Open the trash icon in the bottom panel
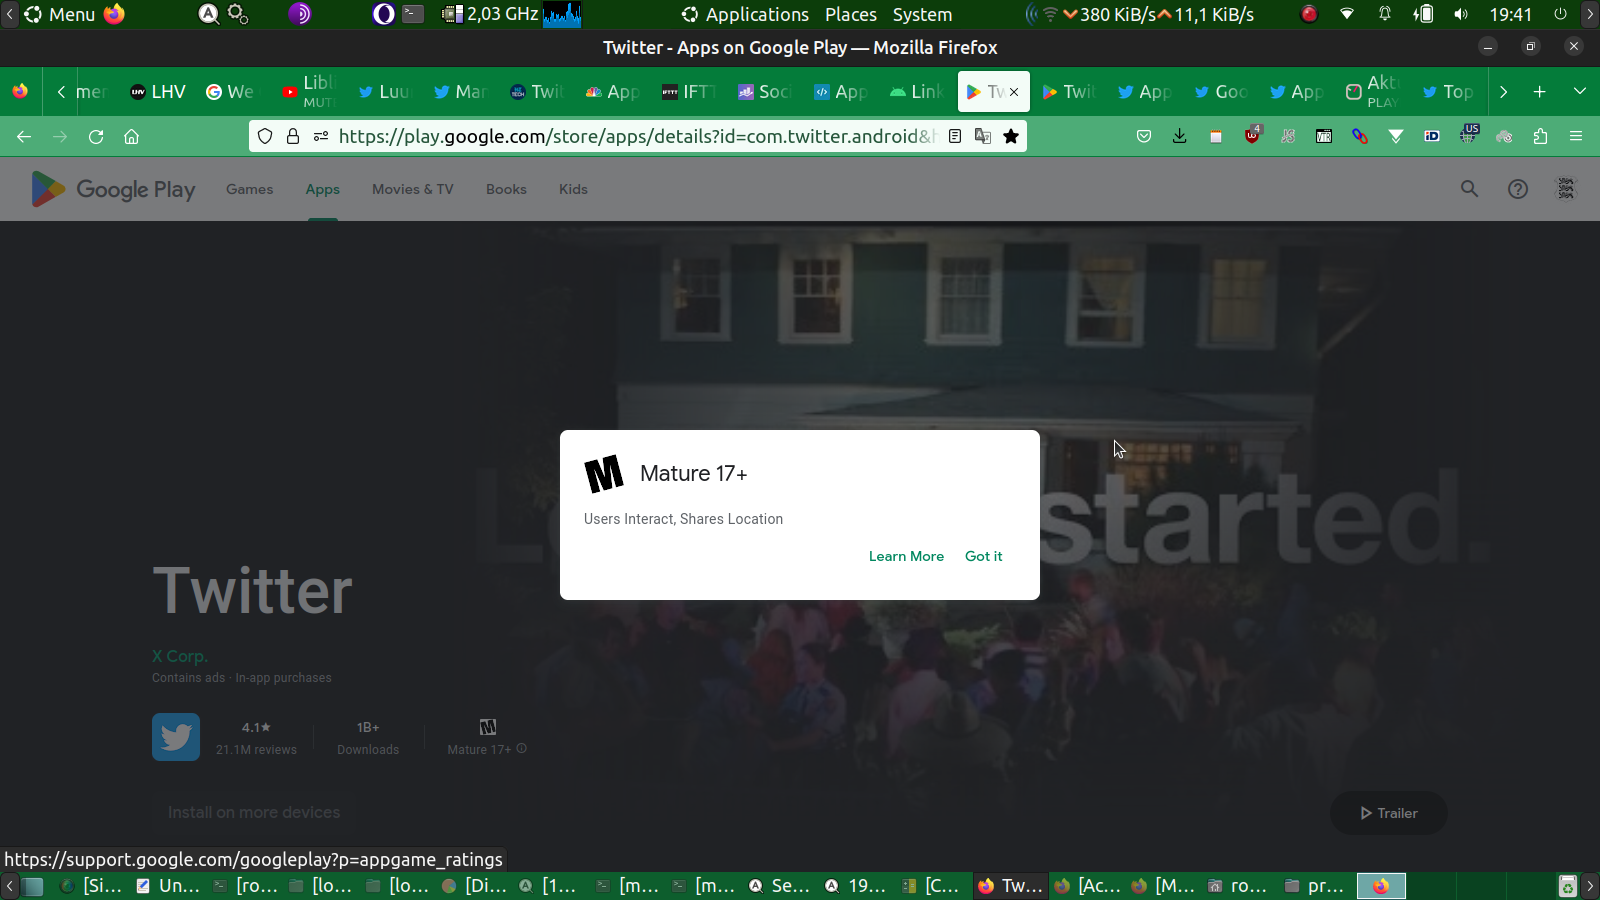 click(1568, 886)
